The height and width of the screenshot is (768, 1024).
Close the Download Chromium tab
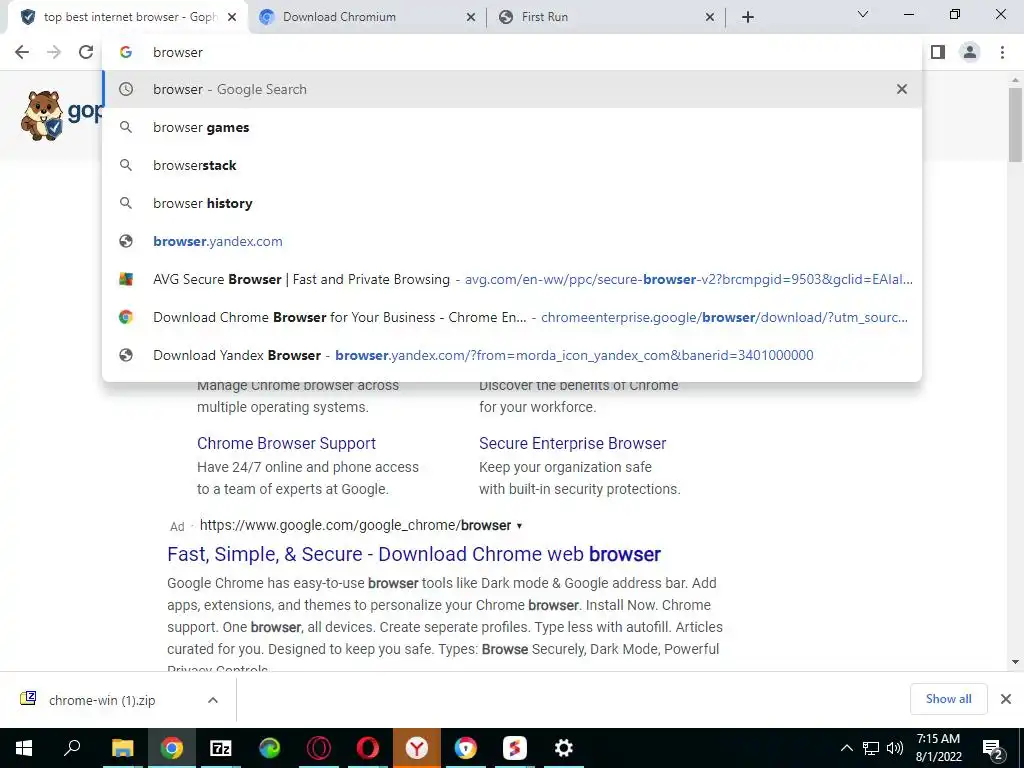coord(470,17)
